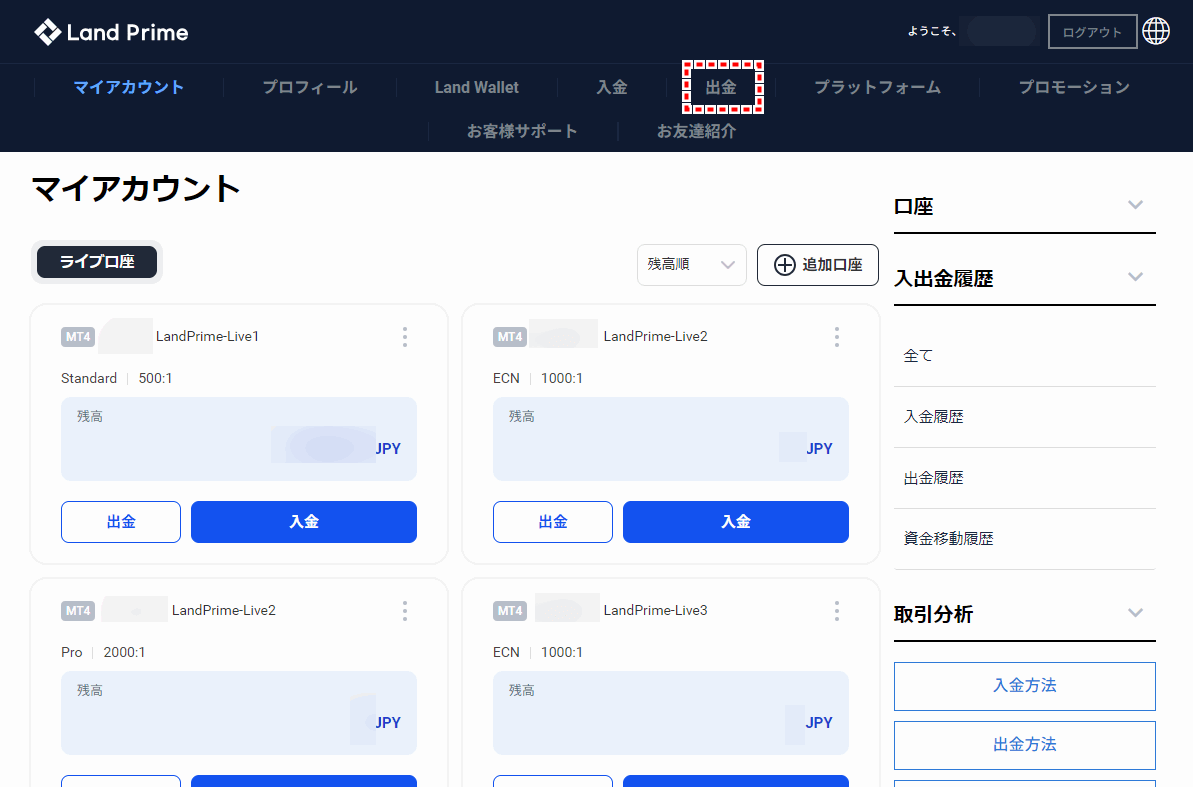Click 追加口座 button
Image resolution: width=1193 pixels, height=787 pixels.
(818, 265)
